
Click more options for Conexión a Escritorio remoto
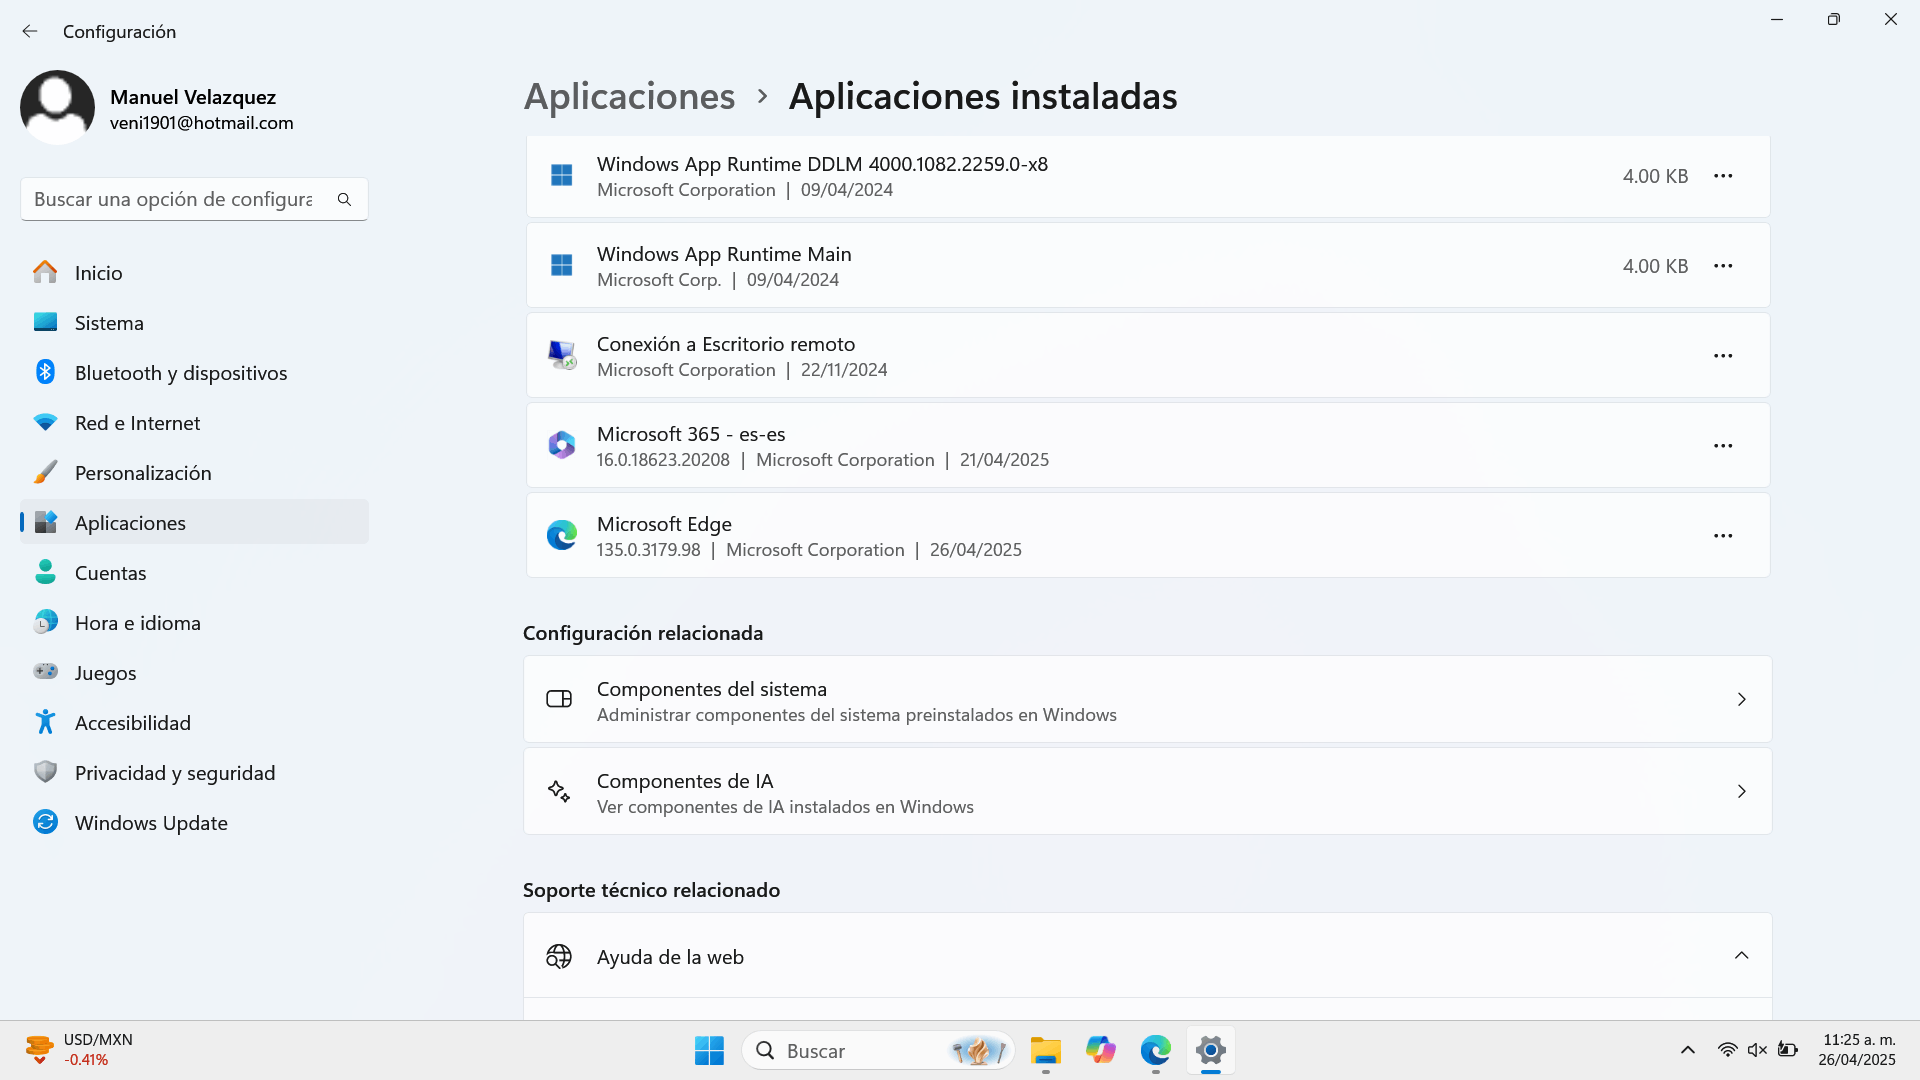coord(1722,356)
